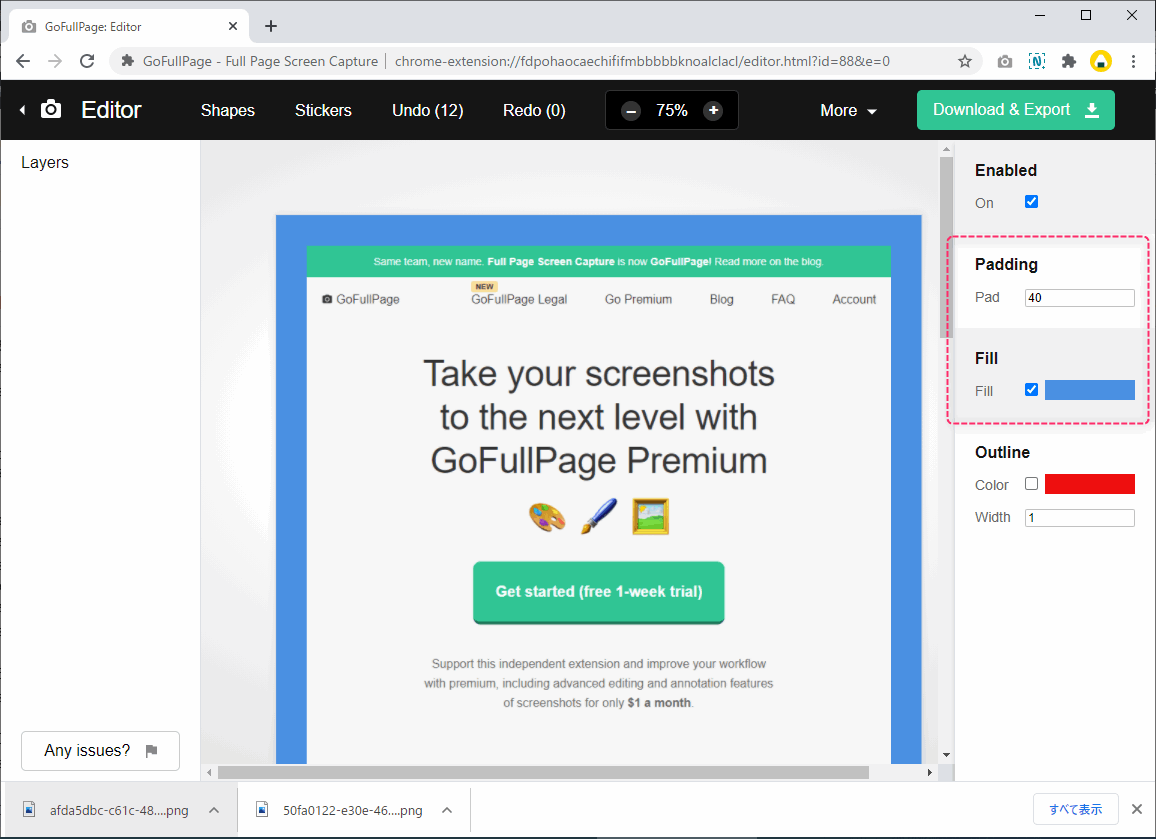1156x839 pixels.
Task: Close the downloads bar
Action: tap(1137, 810)
